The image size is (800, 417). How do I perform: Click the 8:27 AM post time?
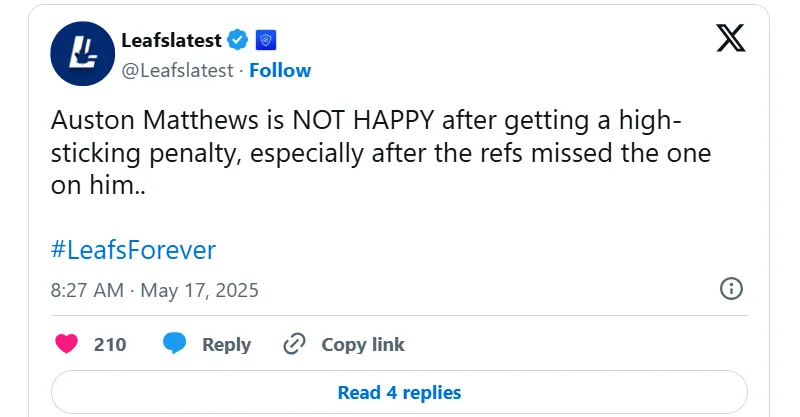(87, 290)
